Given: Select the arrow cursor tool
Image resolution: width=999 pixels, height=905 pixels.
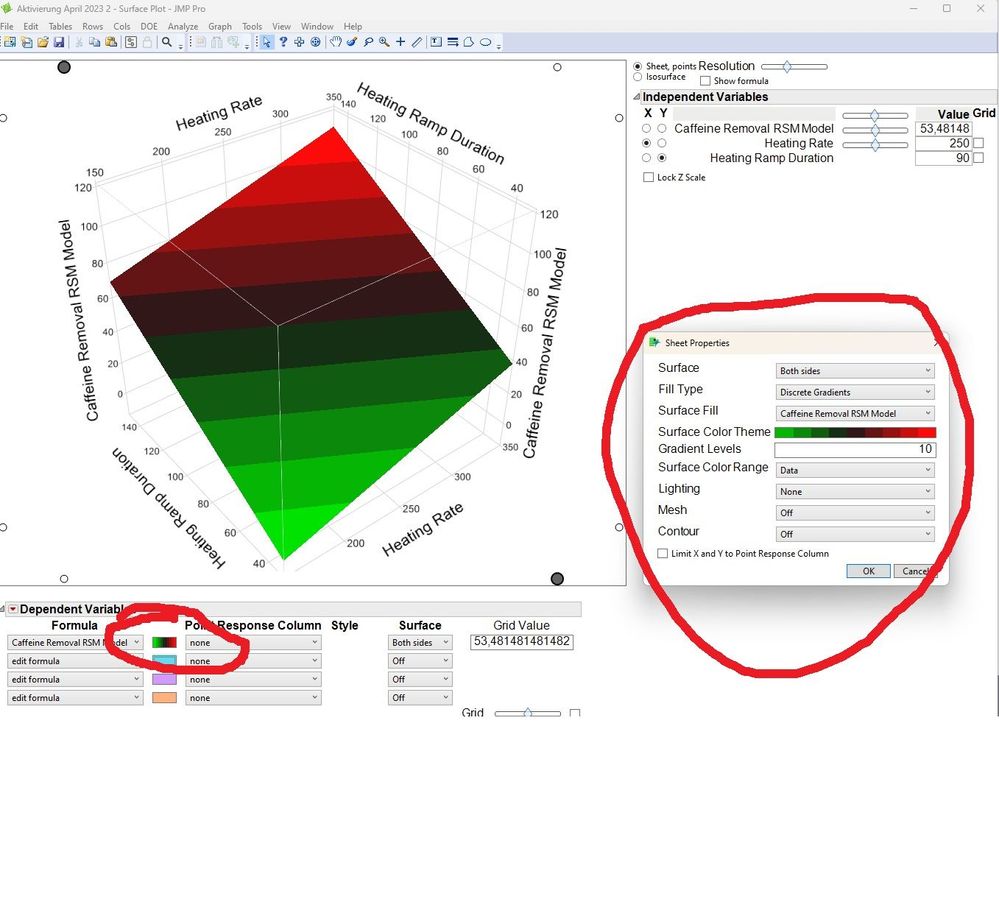Looking at the screenshot, I should pyautogui.click(x=266, y=42).
